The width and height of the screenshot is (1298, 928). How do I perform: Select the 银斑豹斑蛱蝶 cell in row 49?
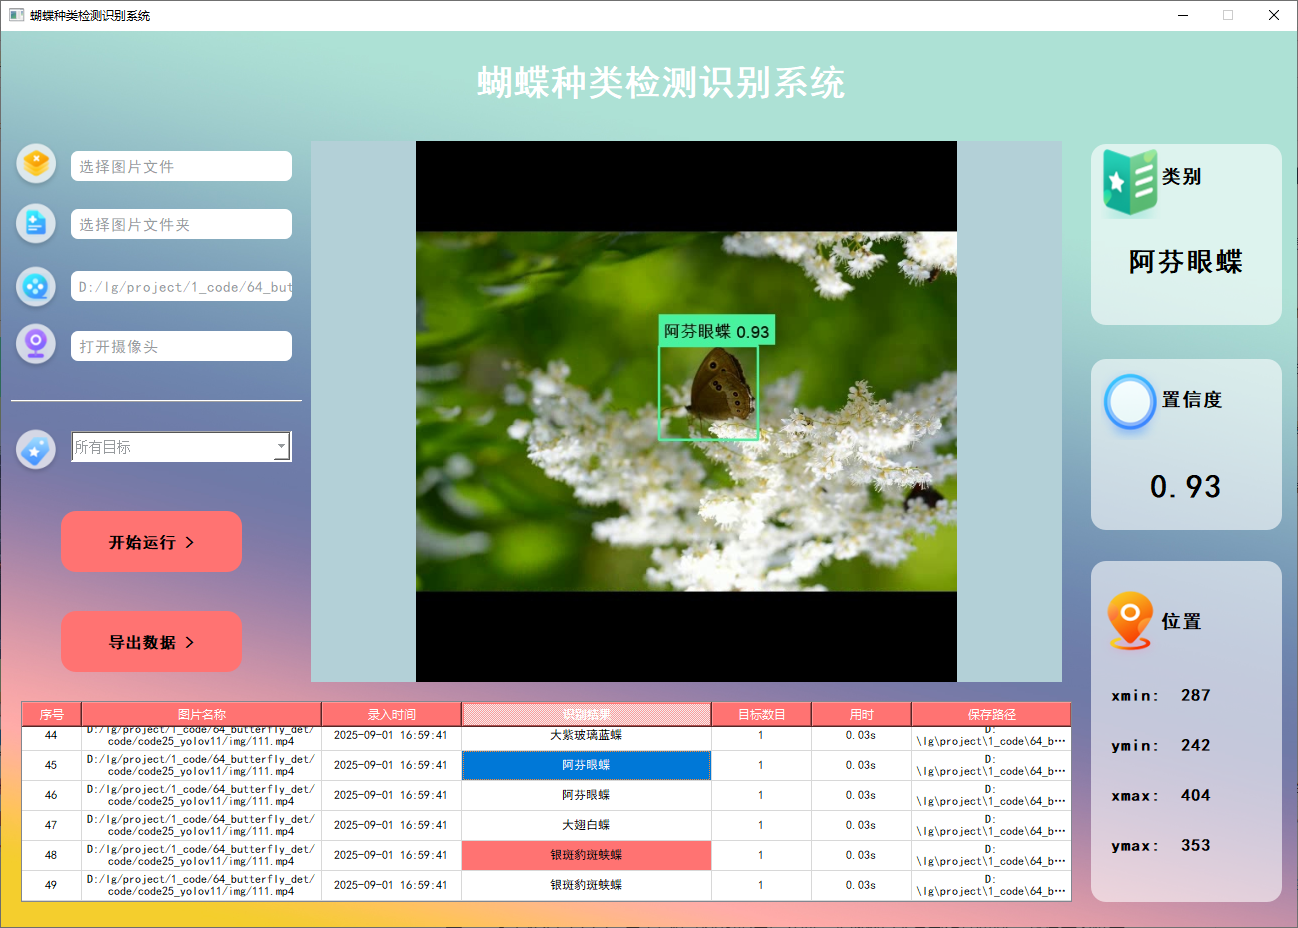tap(586, 885)
